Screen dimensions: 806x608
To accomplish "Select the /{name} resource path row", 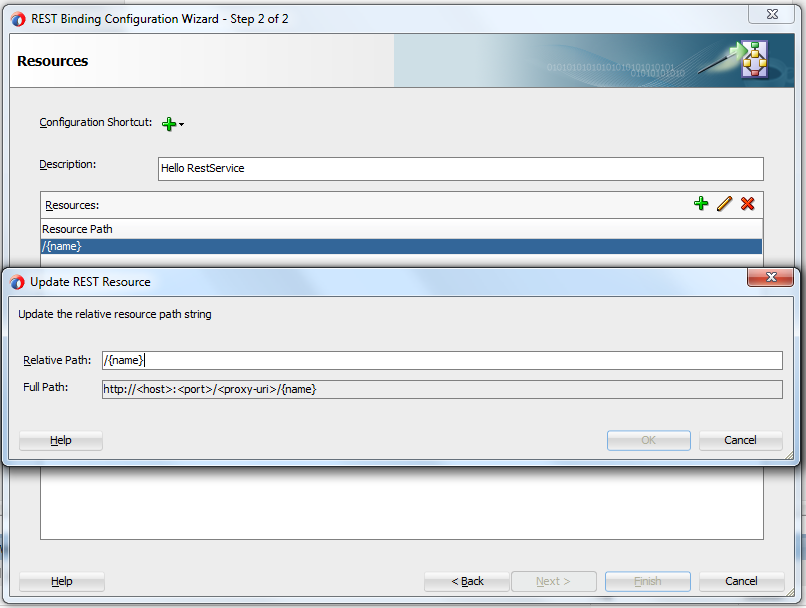I will click(x=401, y=246).
